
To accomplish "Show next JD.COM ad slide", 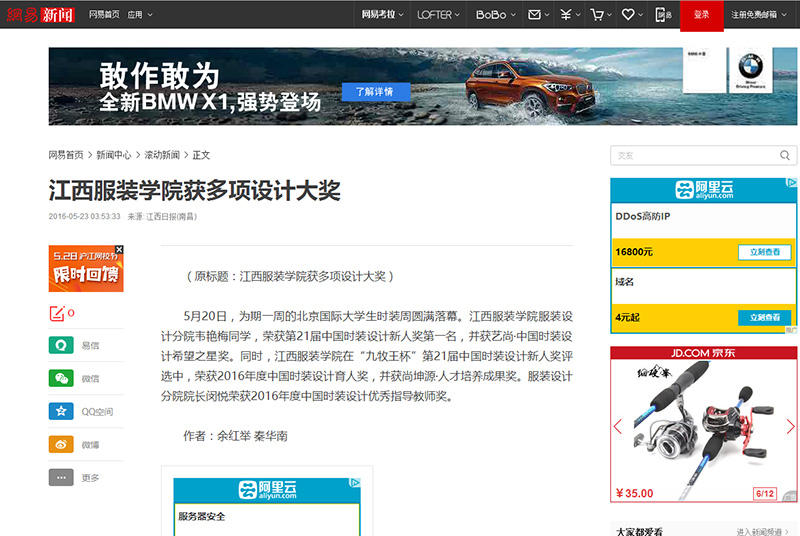I will click(789, 426).
